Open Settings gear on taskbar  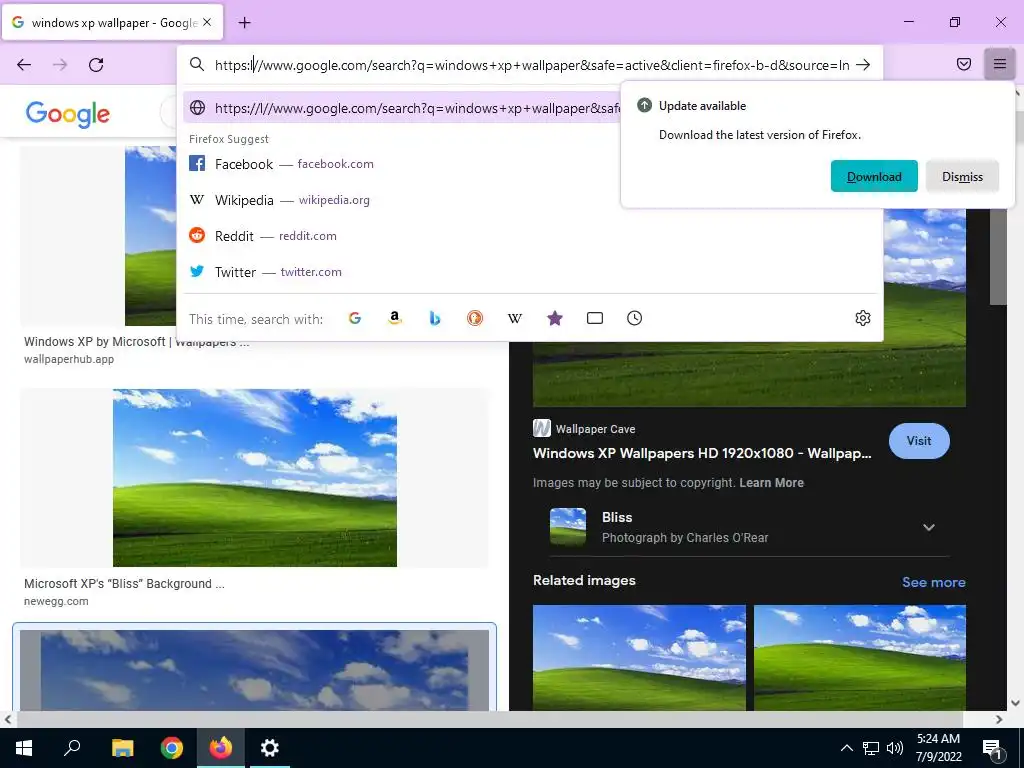(x=270, y=748)
